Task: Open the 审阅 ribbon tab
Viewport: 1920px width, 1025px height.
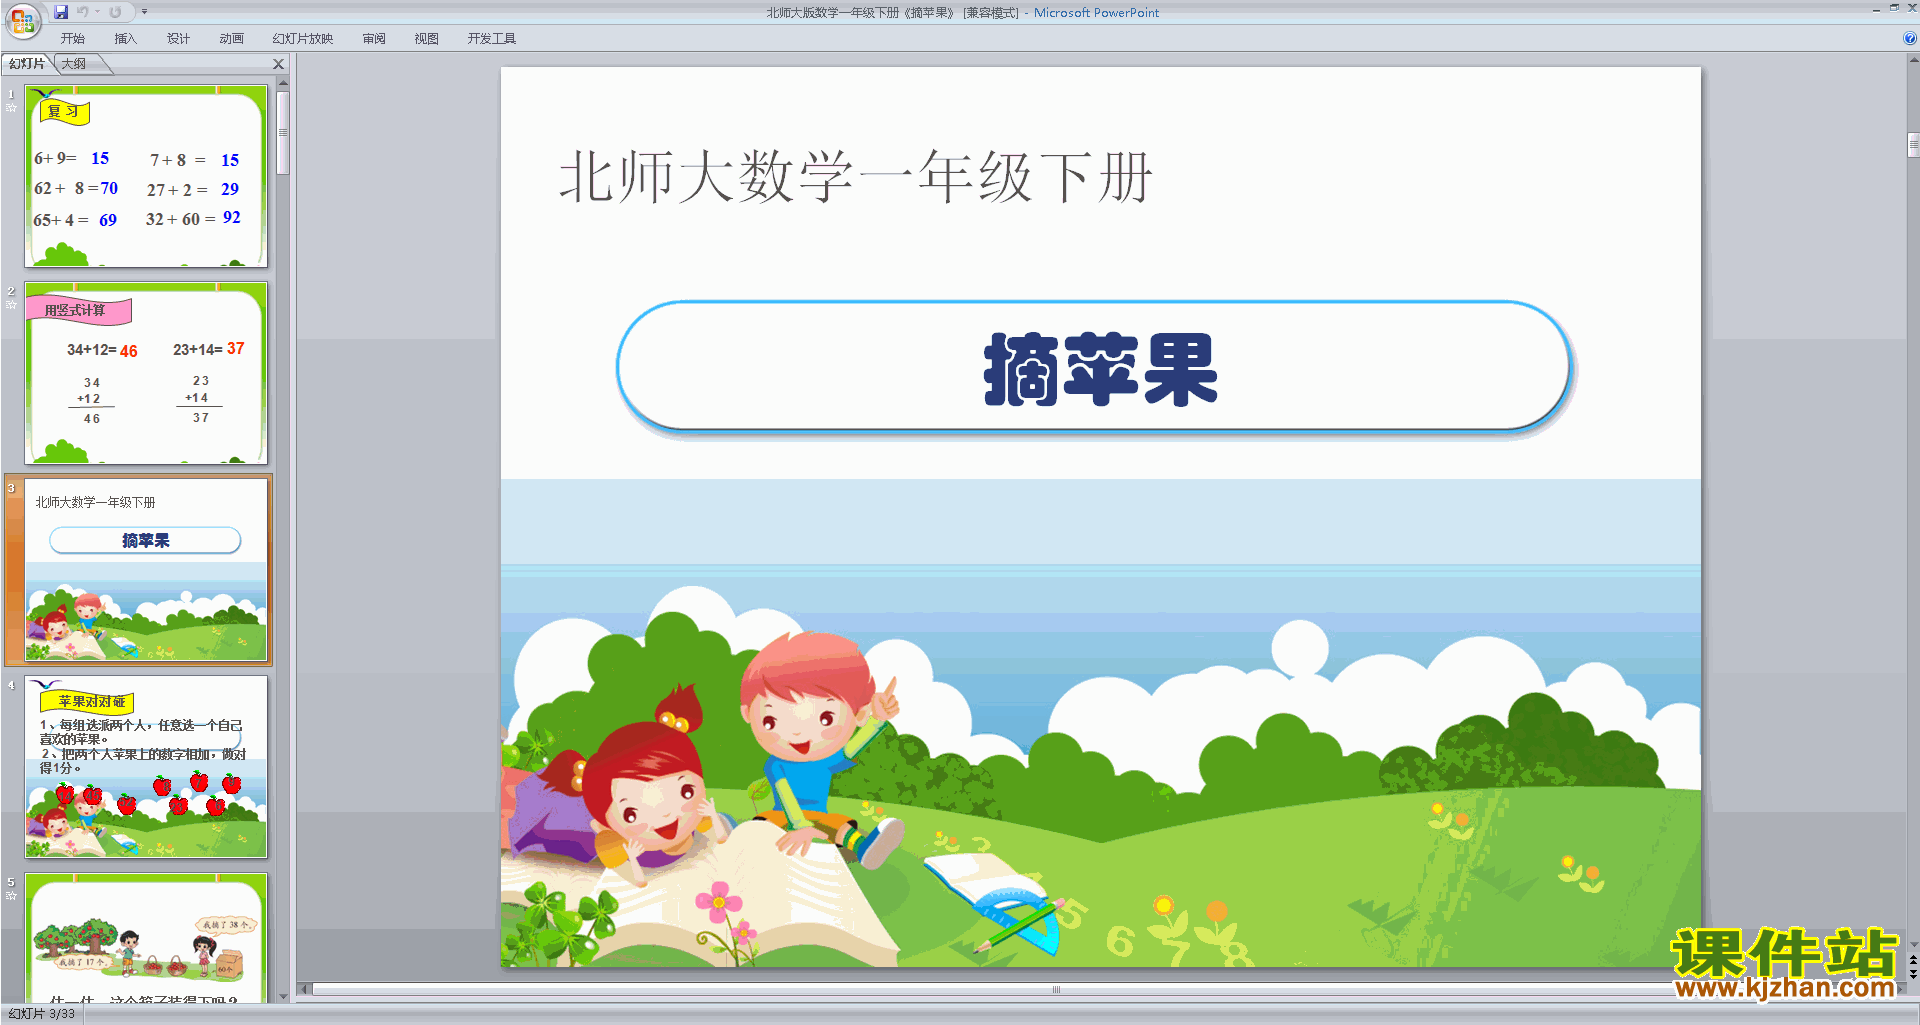Action: 374,39
